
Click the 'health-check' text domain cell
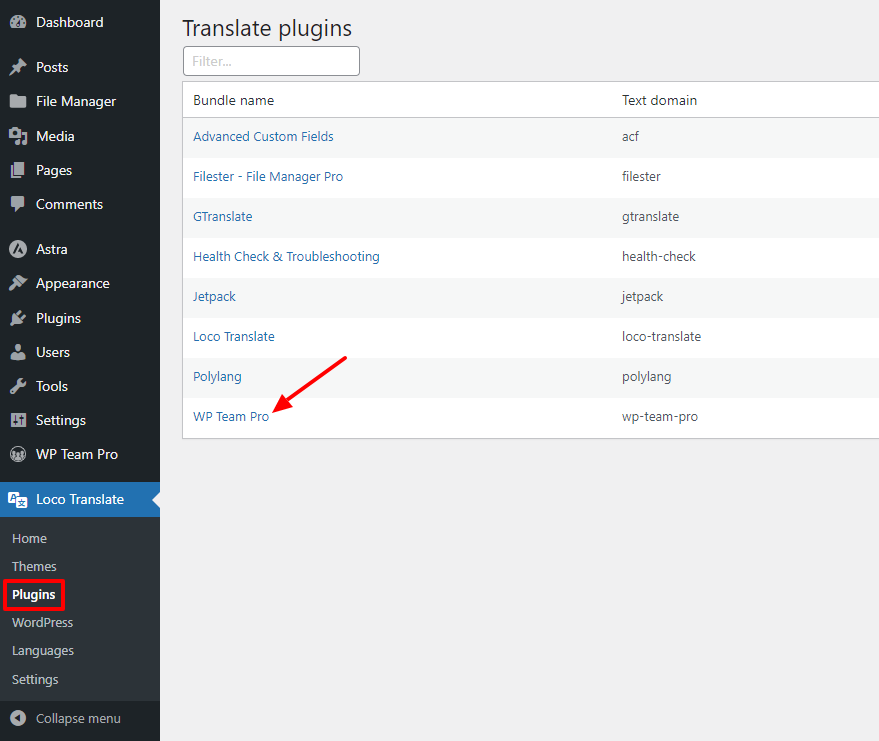click(659, 257)
